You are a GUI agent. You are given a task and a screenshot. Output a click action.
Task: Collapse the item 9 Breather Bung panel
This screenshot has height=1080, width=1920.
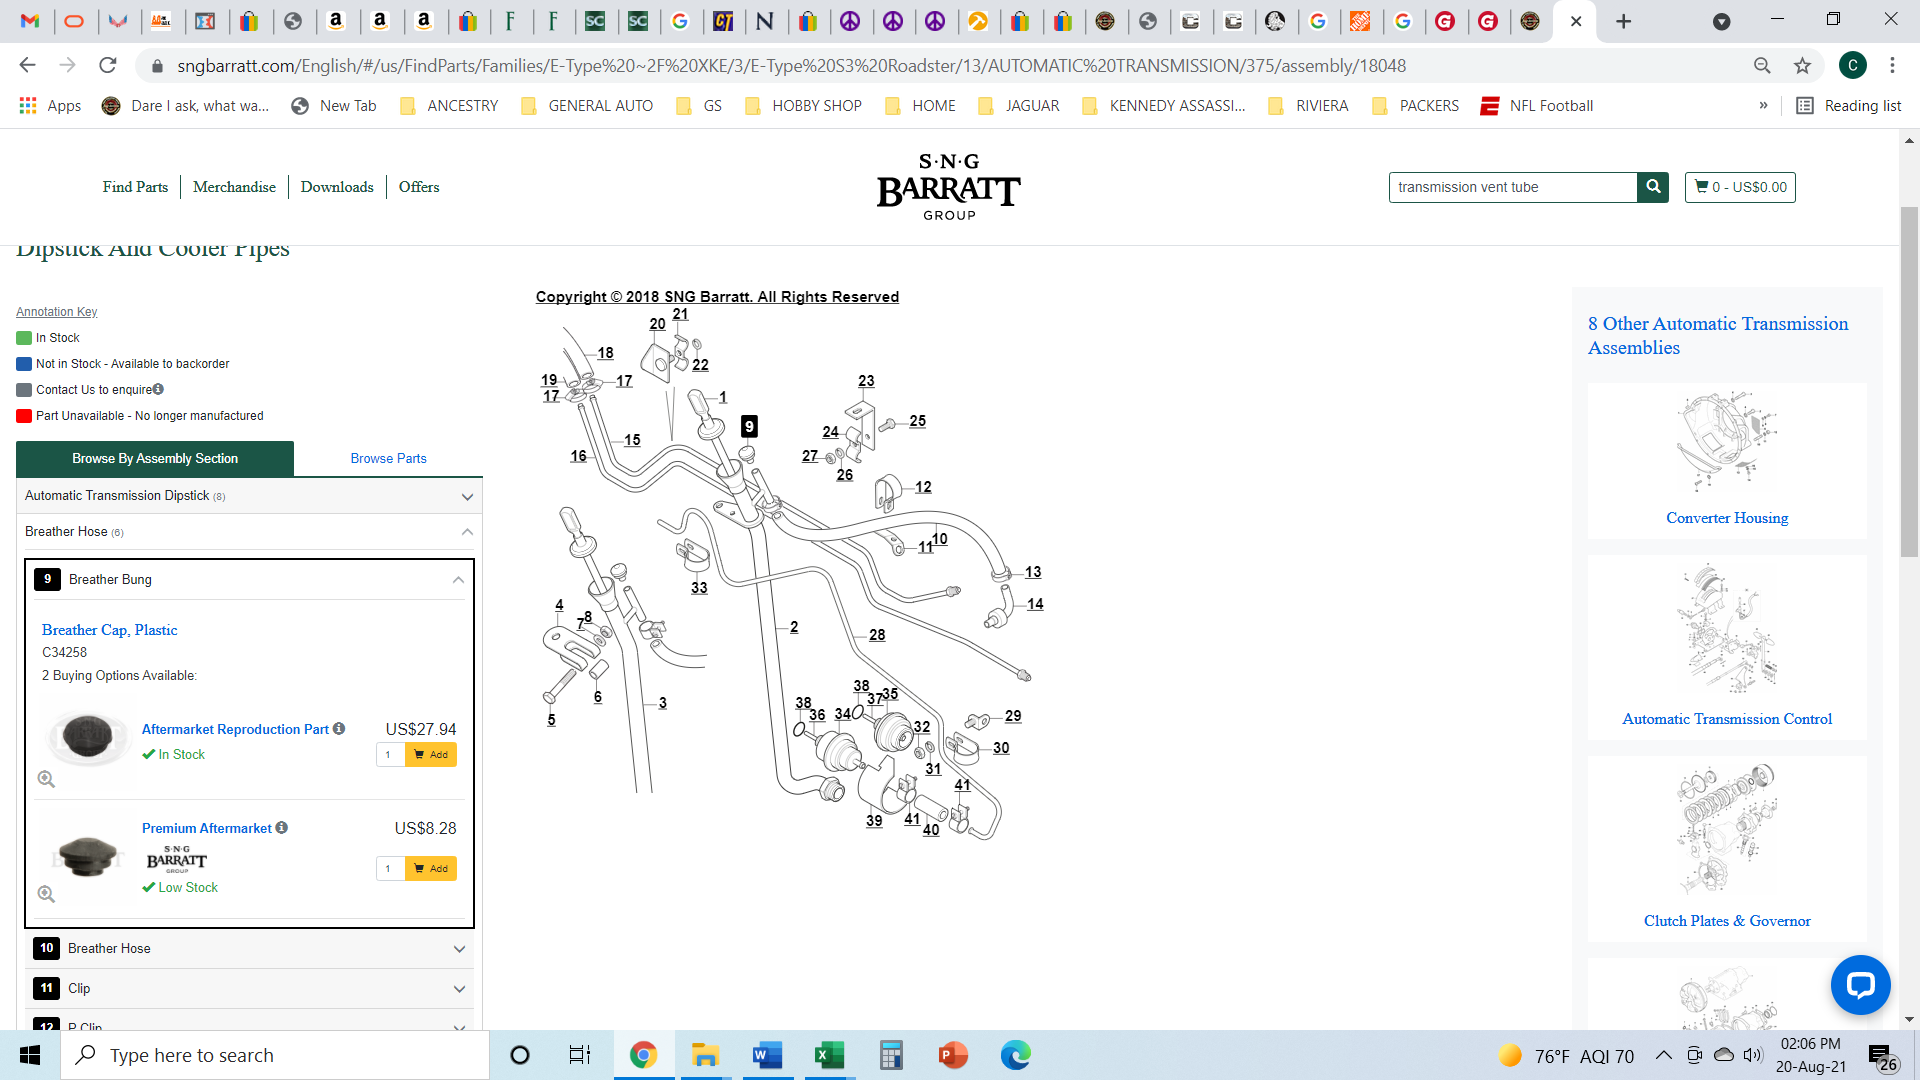coord(249,580)
